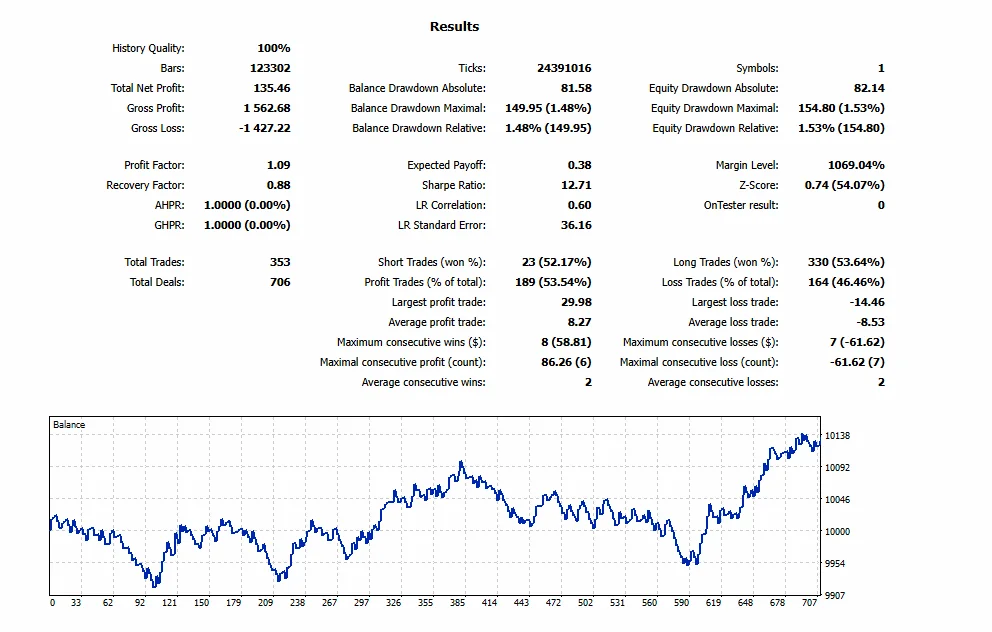
Task: Click the Margin Level value 1069.04%
Action: 856,165
